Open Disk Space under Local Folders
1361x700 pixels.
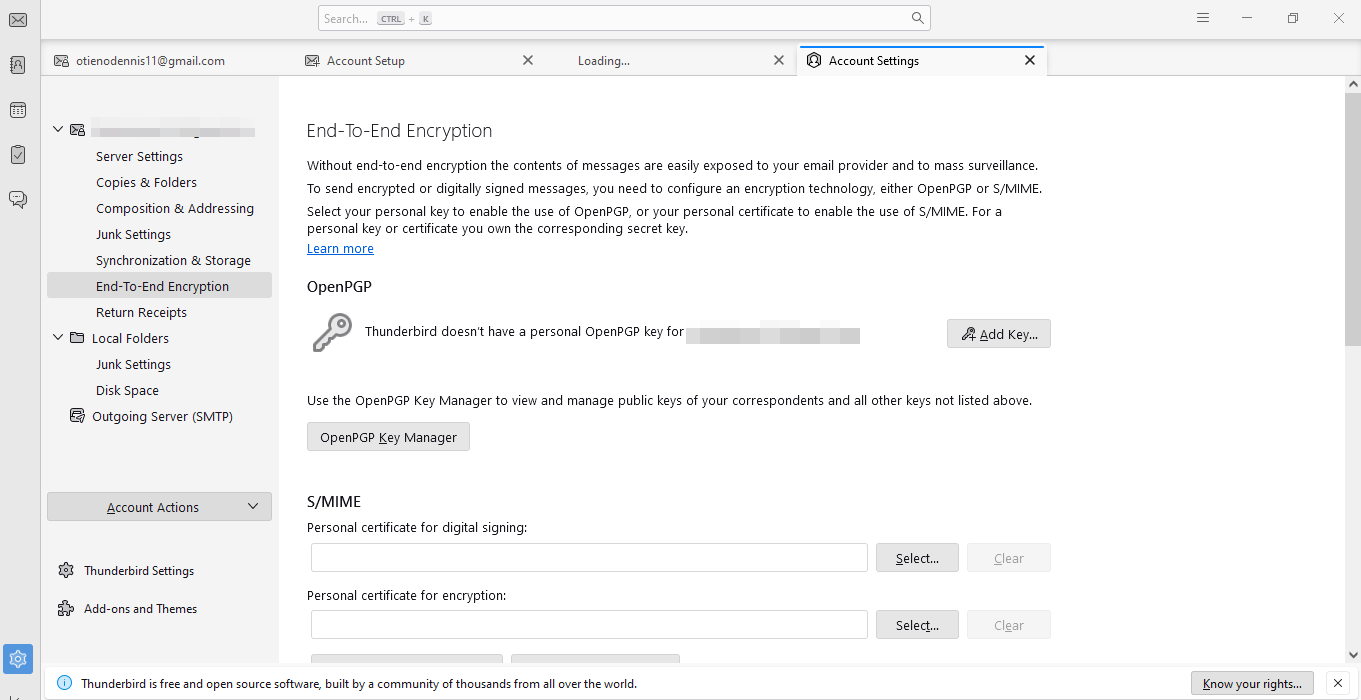click(x=127, y=390)
